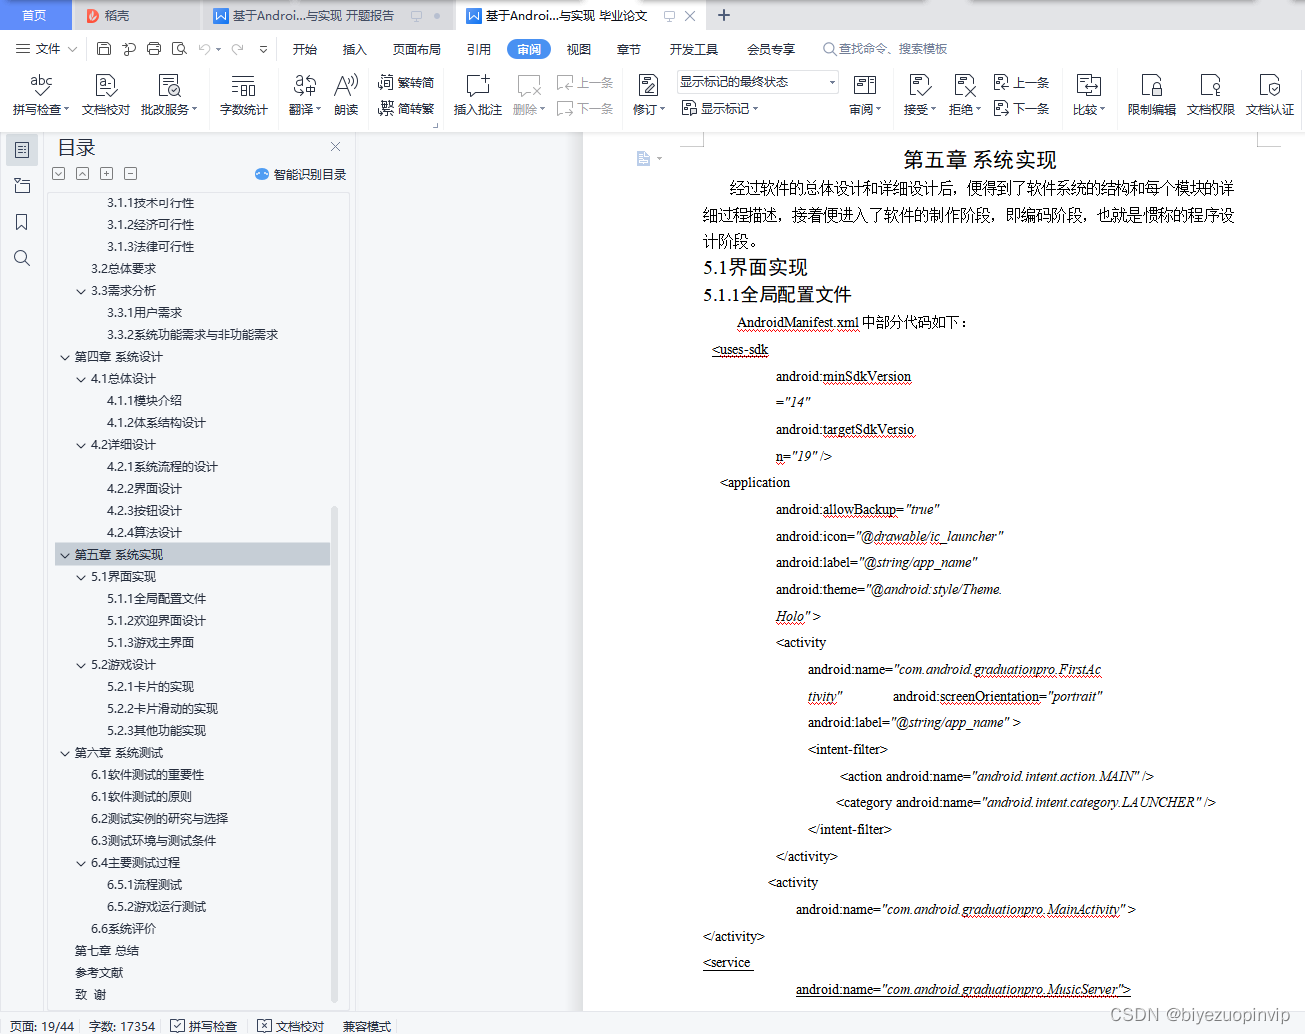Convert text with 简转繁
The image size is (1305, 1034).
click(x=406, y=108)
